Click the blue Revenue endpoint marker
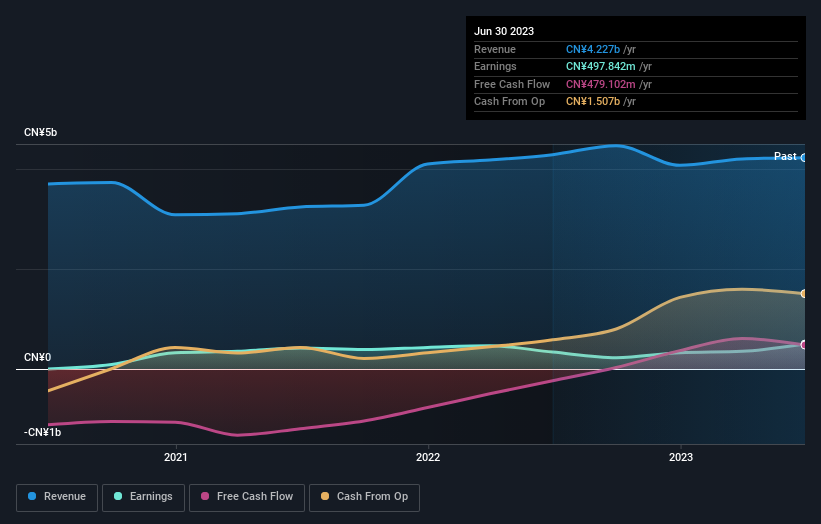The image size is (821, 524). (x=804, y=158)
